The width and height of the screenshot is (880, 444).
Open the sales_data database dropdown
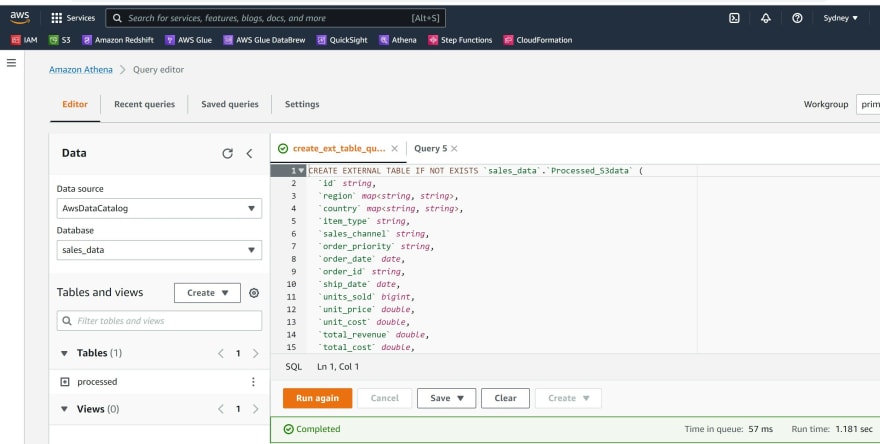pyautogui.click(x=159, y=250)
